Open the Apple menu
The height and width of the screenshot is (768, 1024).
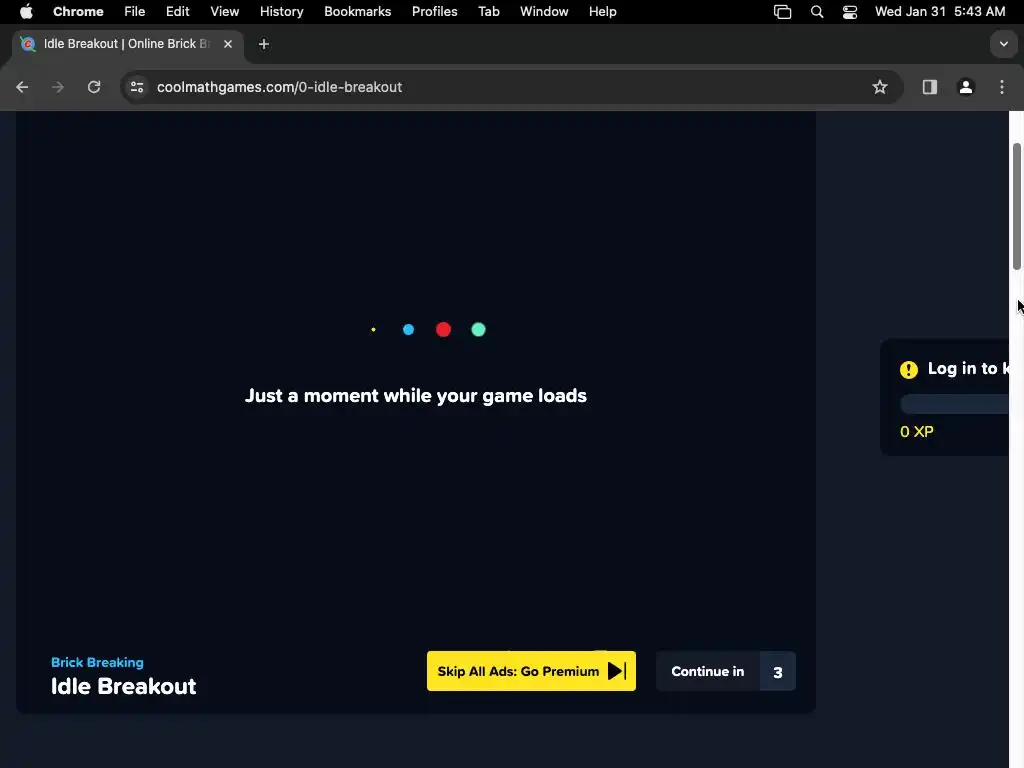point(26,12)
